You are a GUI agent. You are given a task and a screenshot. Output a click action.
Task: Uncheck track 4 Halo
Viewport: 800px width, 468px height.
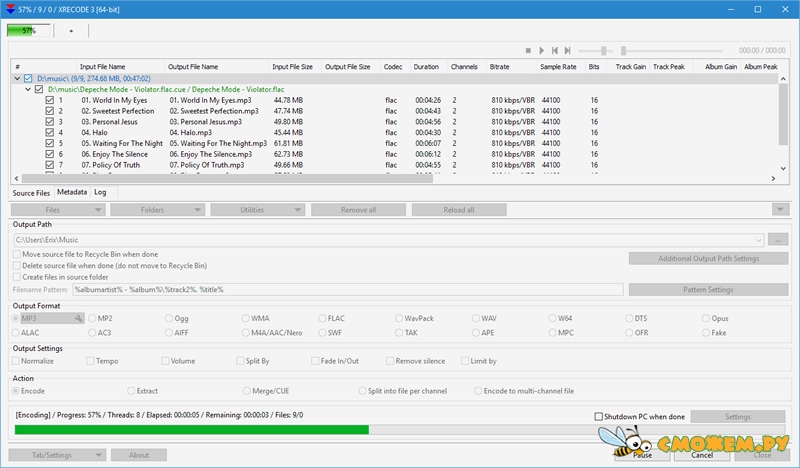pyautogui.click(x=49, y=132)
